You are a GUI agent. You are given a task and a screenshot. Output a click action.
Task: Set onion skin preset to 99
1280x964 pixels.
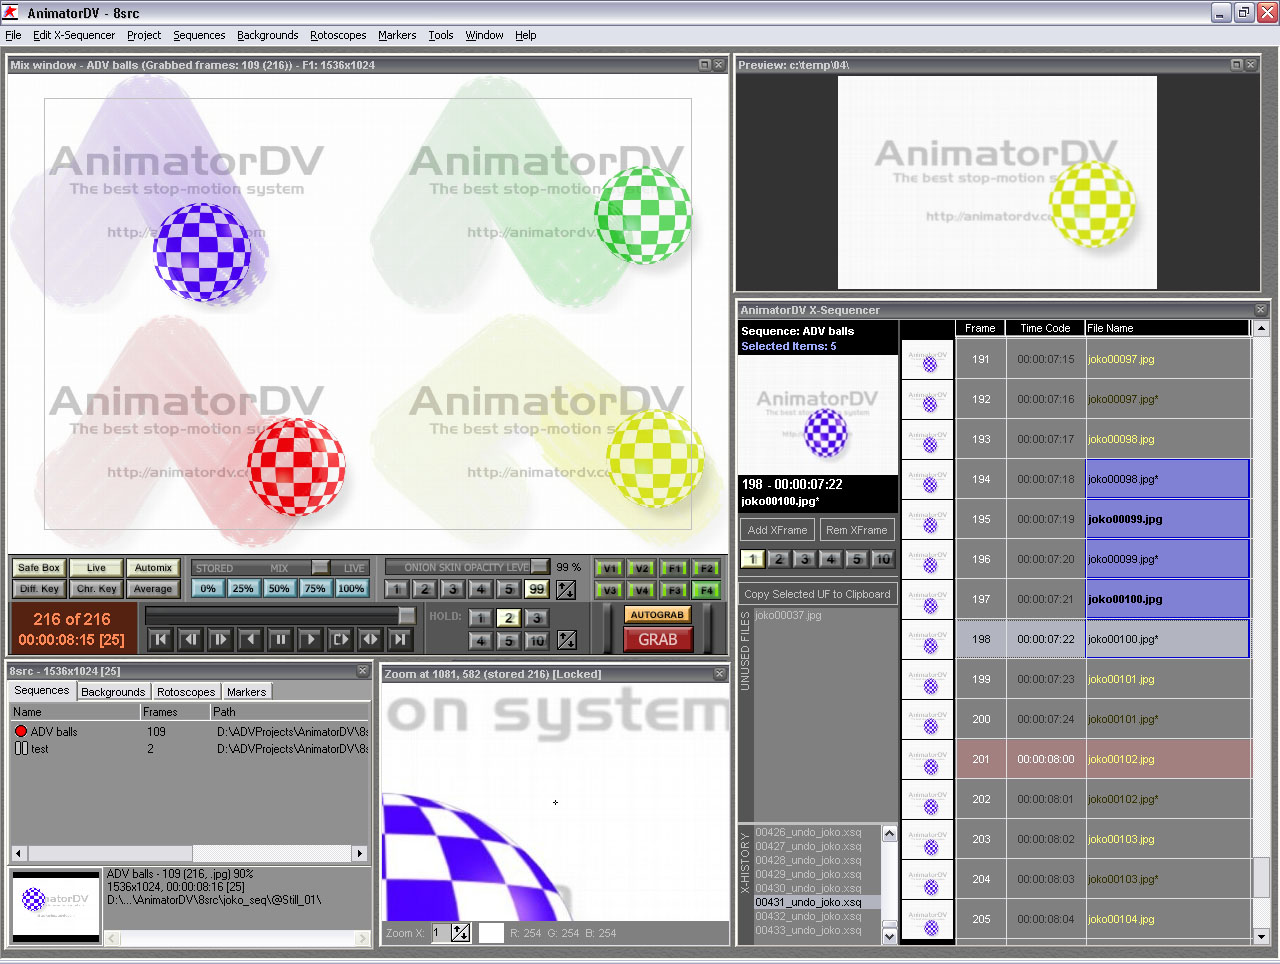(537, 590)
